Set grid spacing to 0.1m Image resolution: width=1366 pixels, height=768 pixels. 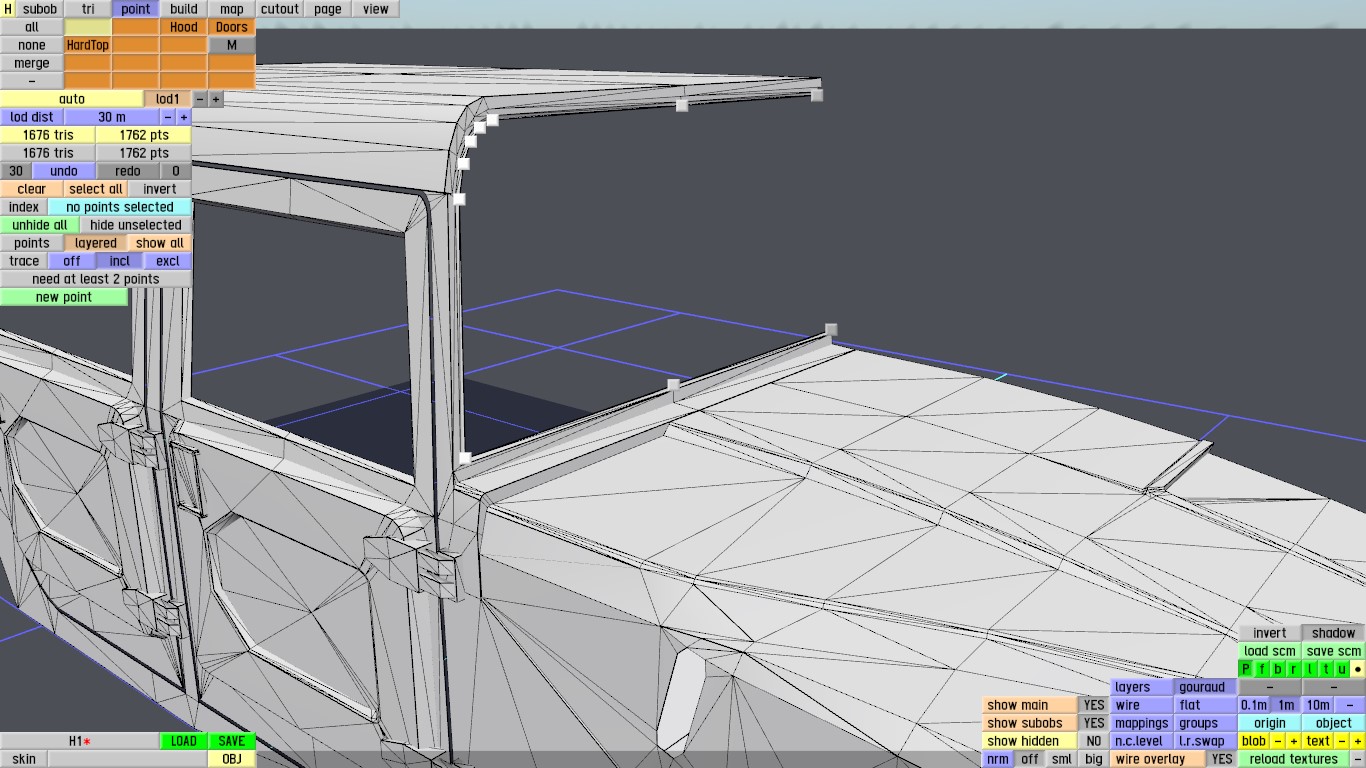click(x=1254, y=705)
